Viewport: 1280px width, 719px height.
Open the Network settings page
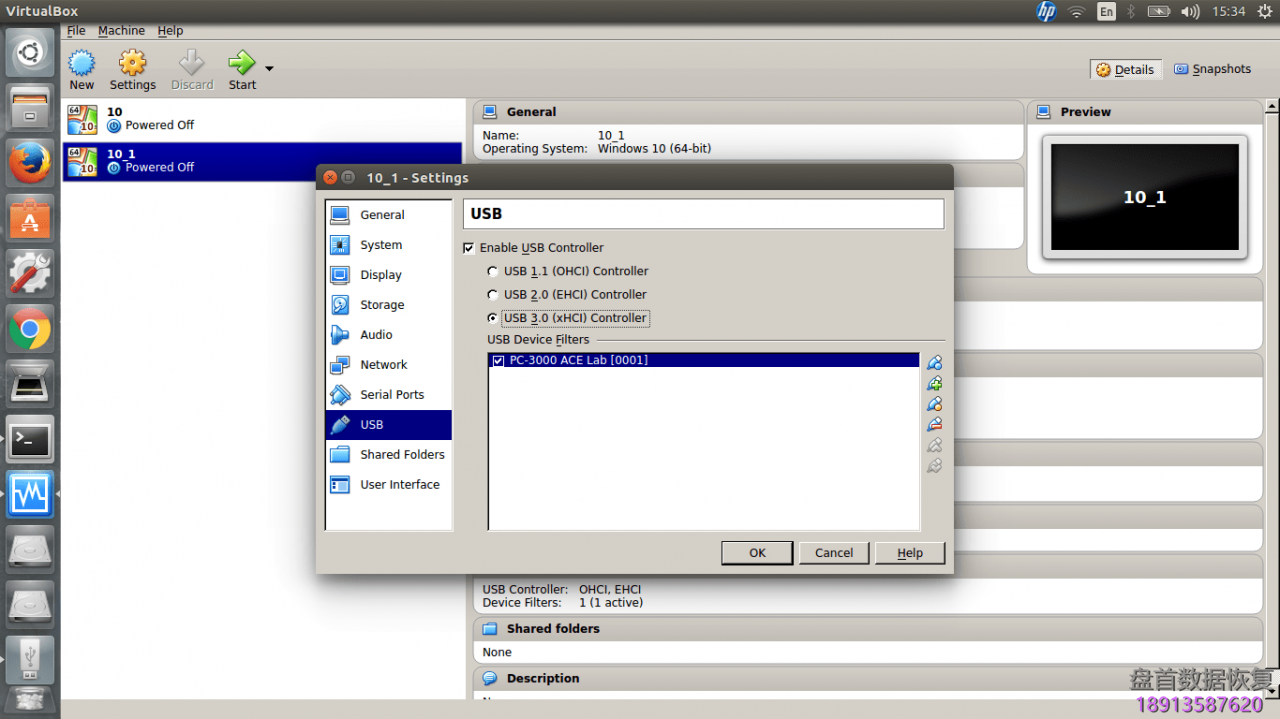[384, 364]
